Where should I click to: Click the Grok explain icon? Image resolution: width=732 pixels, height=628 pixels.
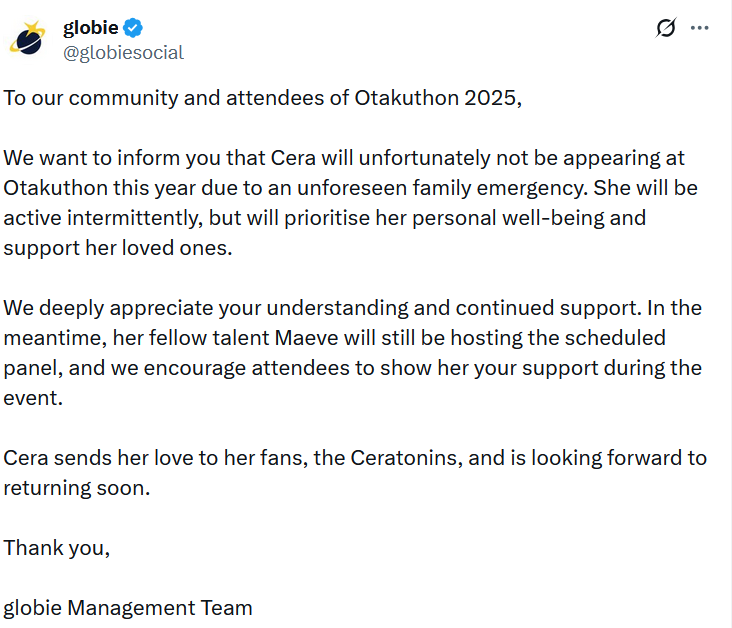(665, 28)
